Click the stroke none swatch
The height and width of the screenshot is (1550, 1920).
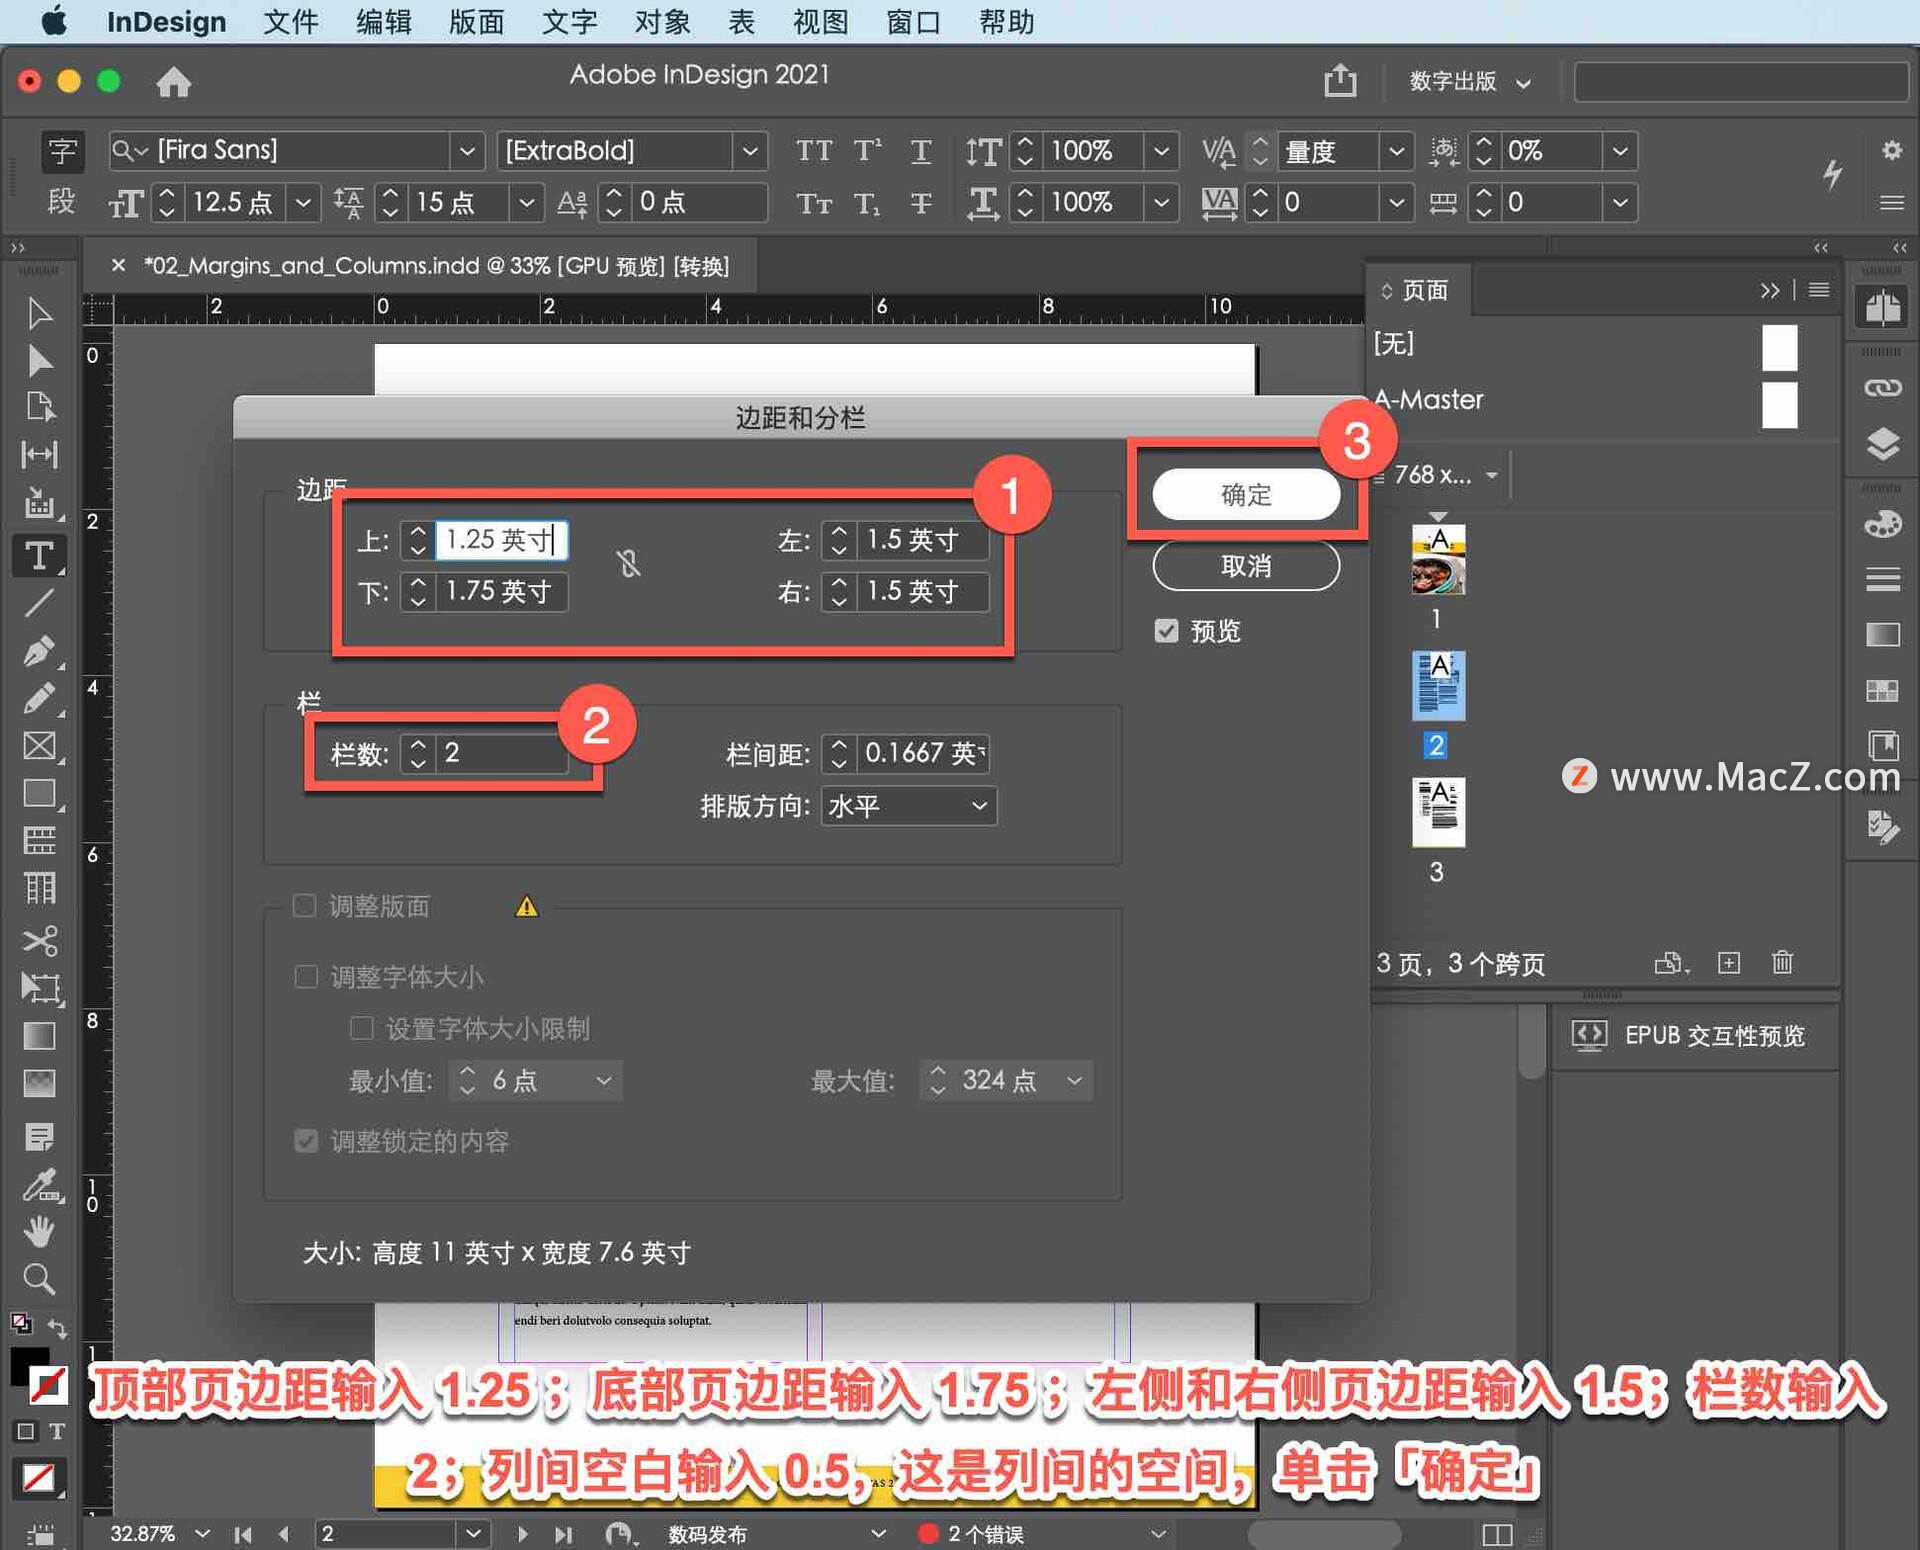click(x=49, y=1384)
